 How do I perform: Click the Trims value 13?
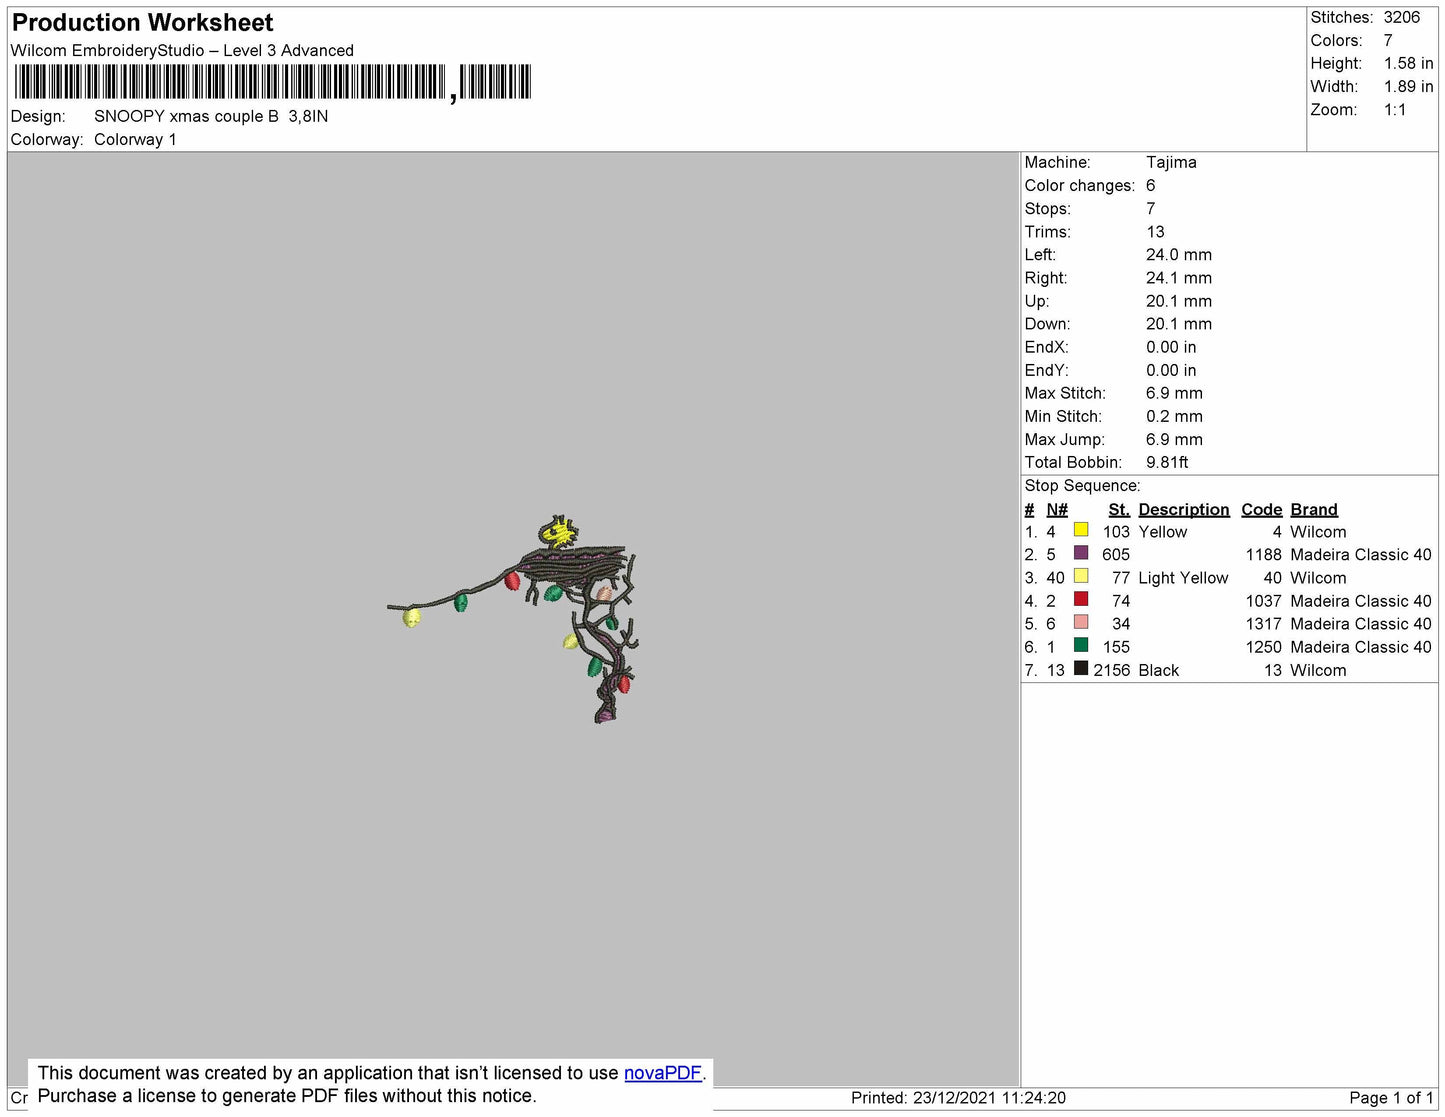coord(1155,231)
